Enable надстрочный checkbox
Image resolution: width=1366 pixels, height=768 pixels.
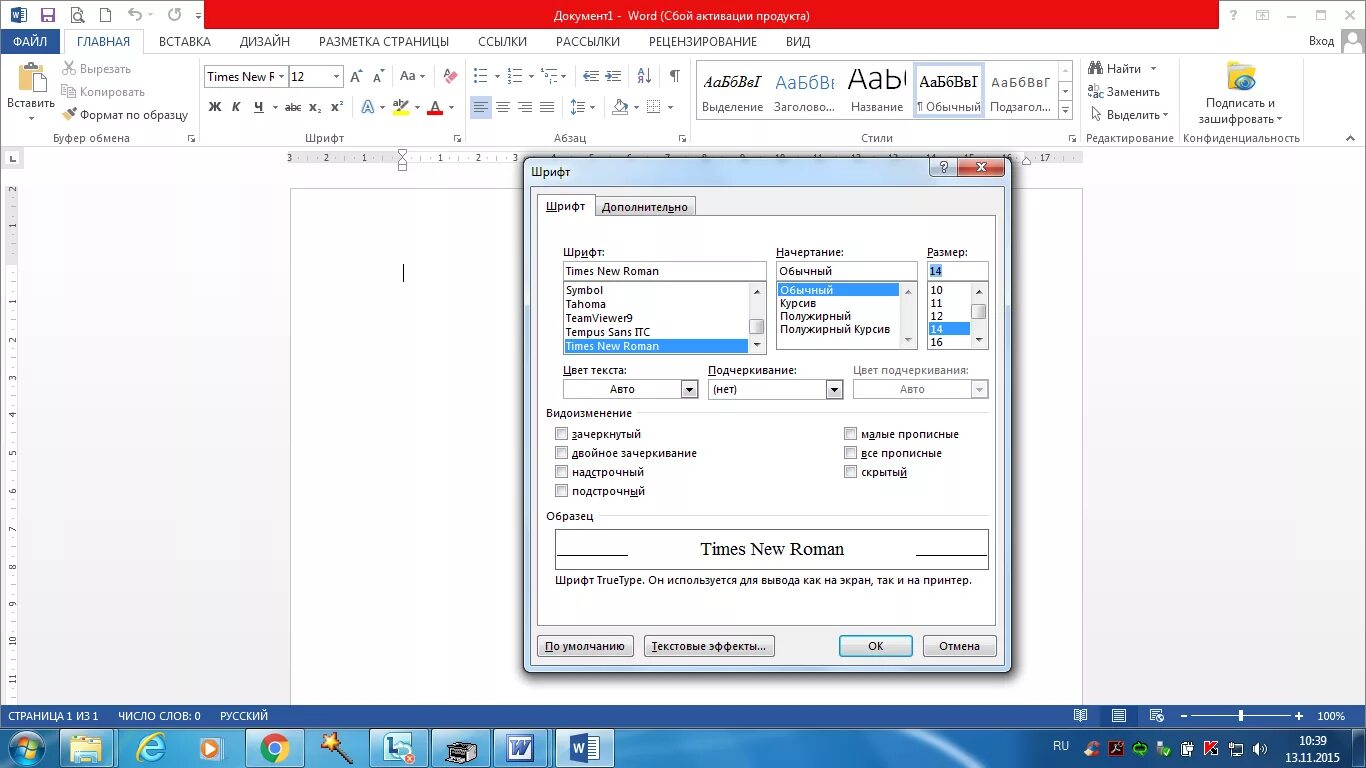[x=562, y=472]
